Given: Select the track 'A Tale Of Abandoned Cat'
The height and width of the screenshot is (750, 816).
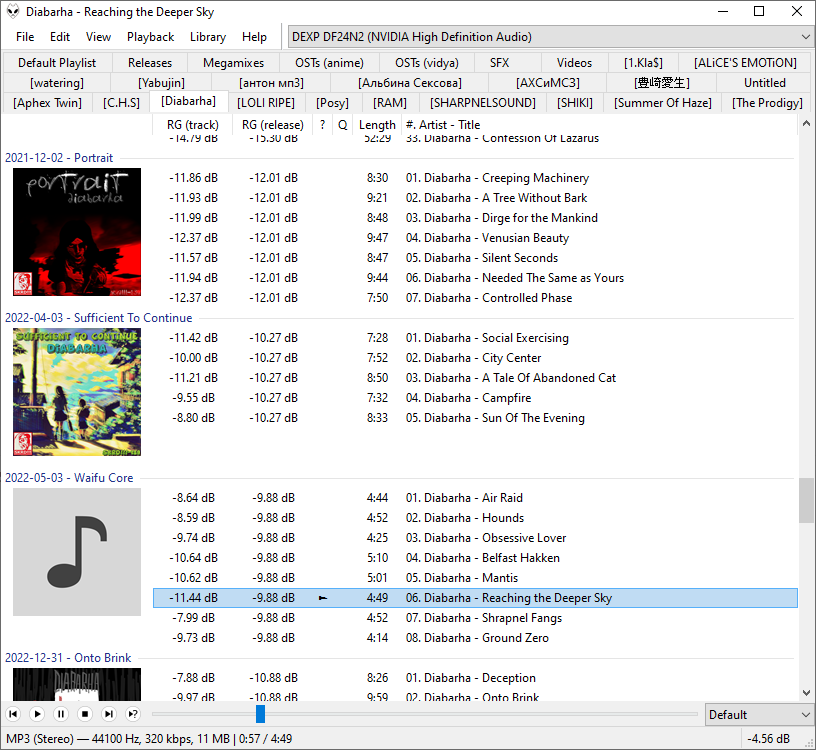Looking at the screenshot, I should coord(475,378).
